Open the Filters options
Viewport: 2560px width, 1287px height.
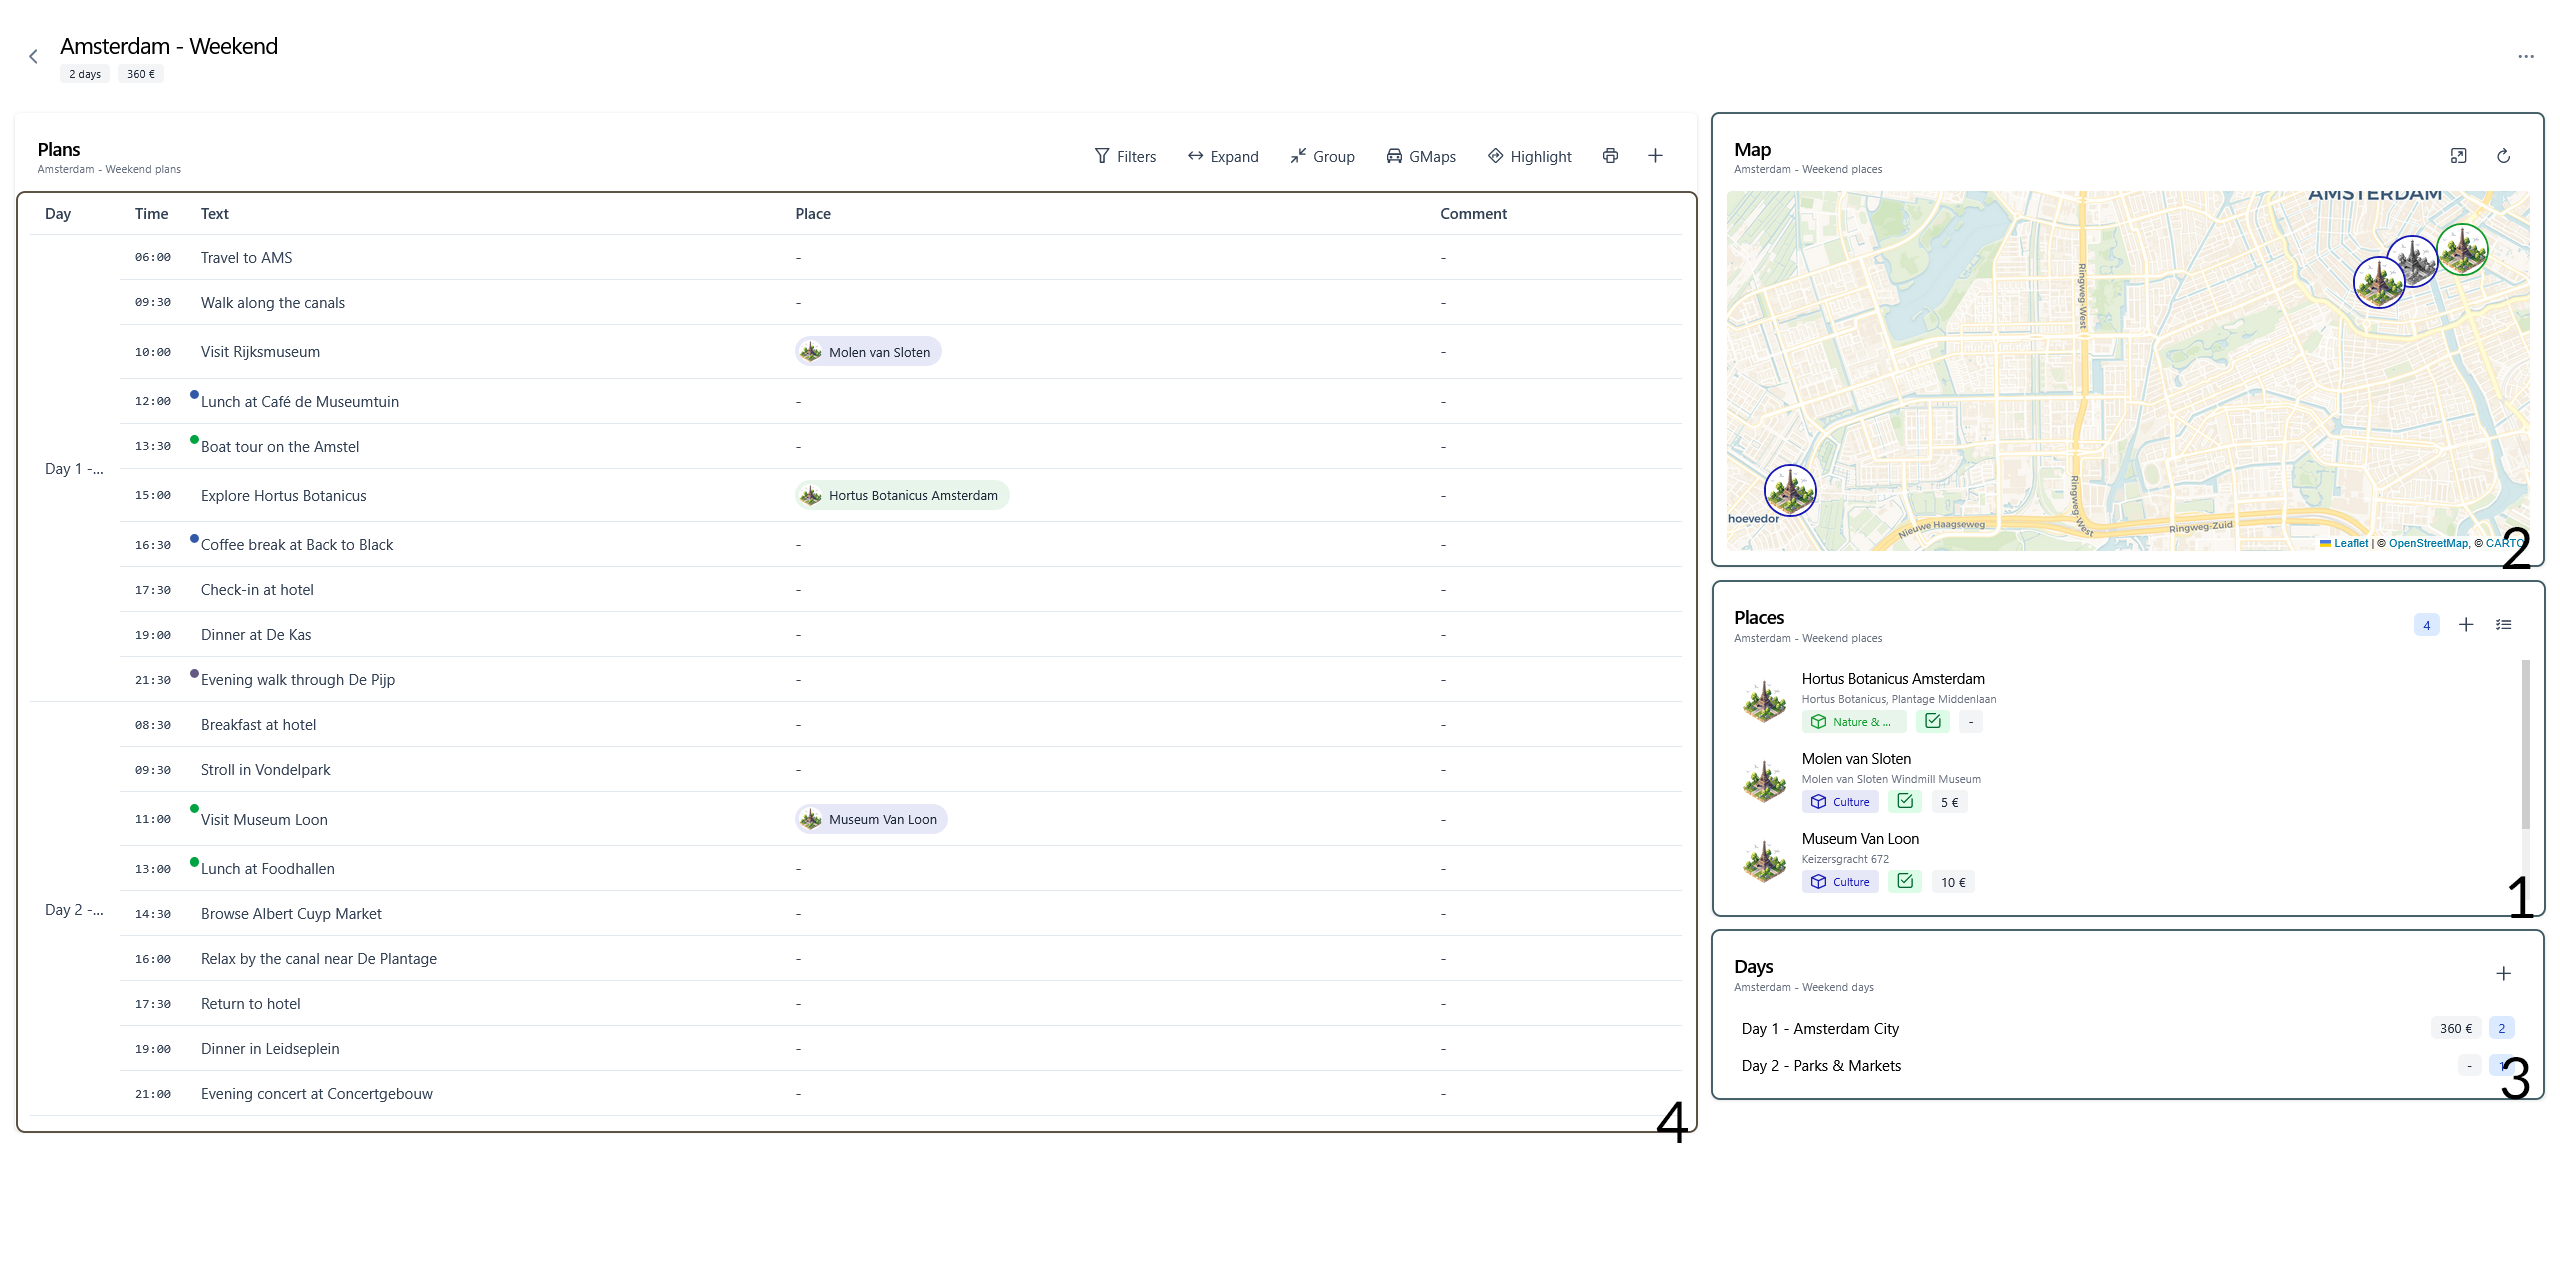coord(1125,157)
